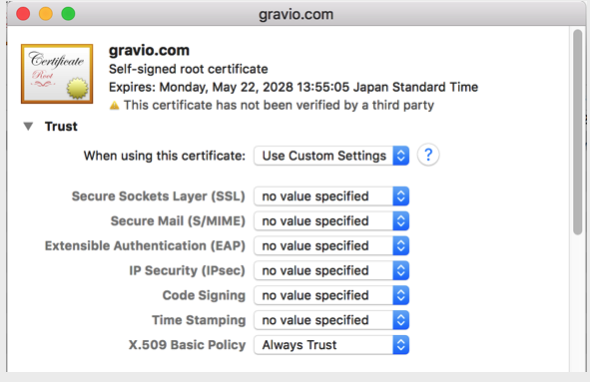The image size is (590, 382).
Task: Click the 'Extensible Authentication (EAP)' label
Action: [145, 246]
